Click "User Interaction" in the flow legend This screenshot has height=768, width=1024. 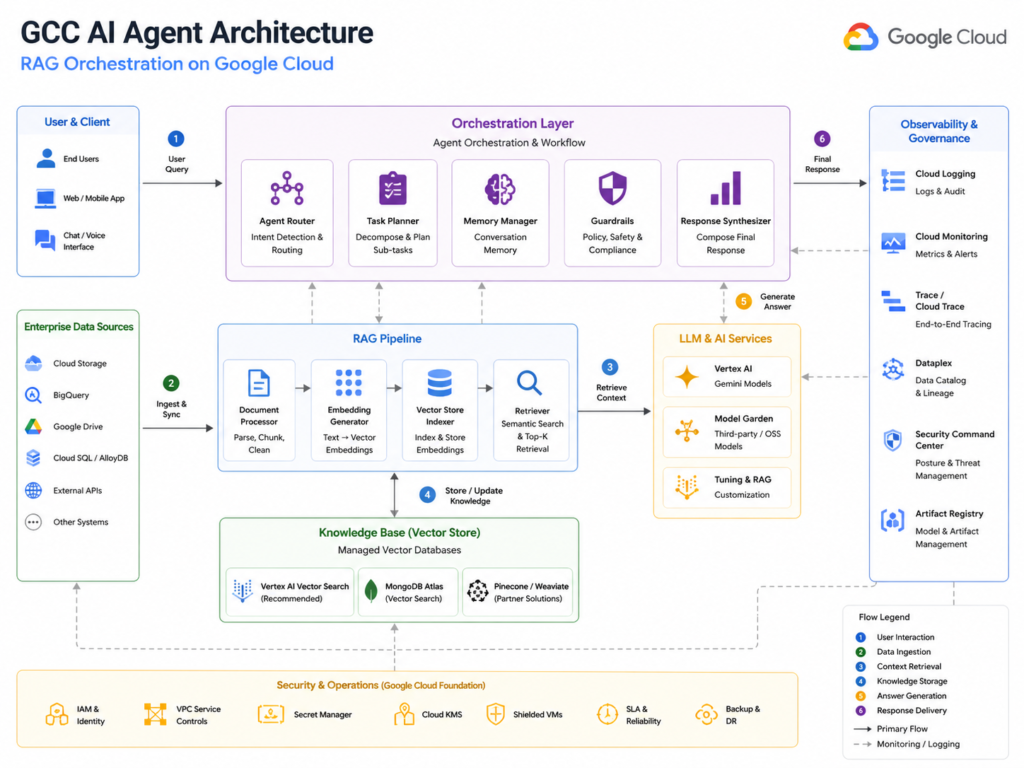[905, 637]
